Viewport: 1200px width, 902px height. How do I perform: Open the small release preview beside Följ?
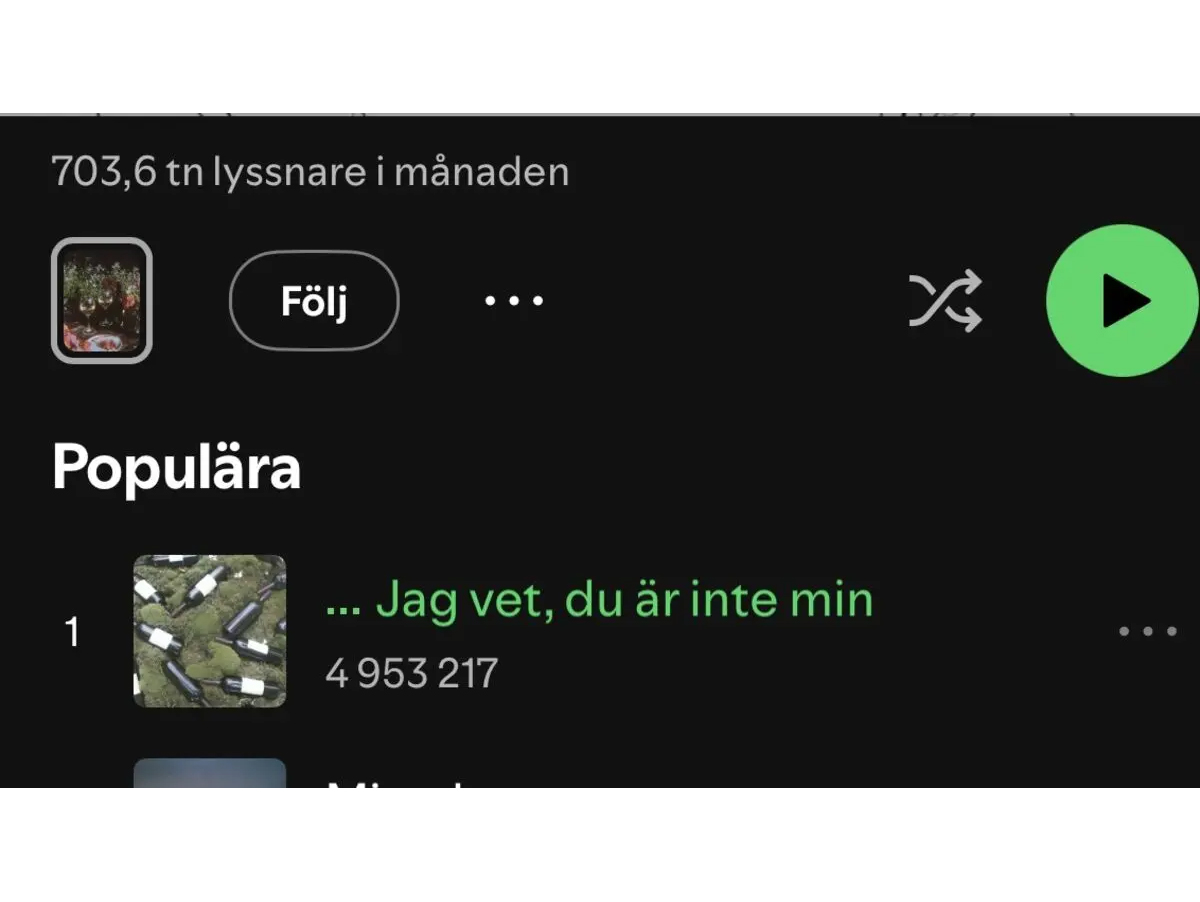[x=101, y=300]
